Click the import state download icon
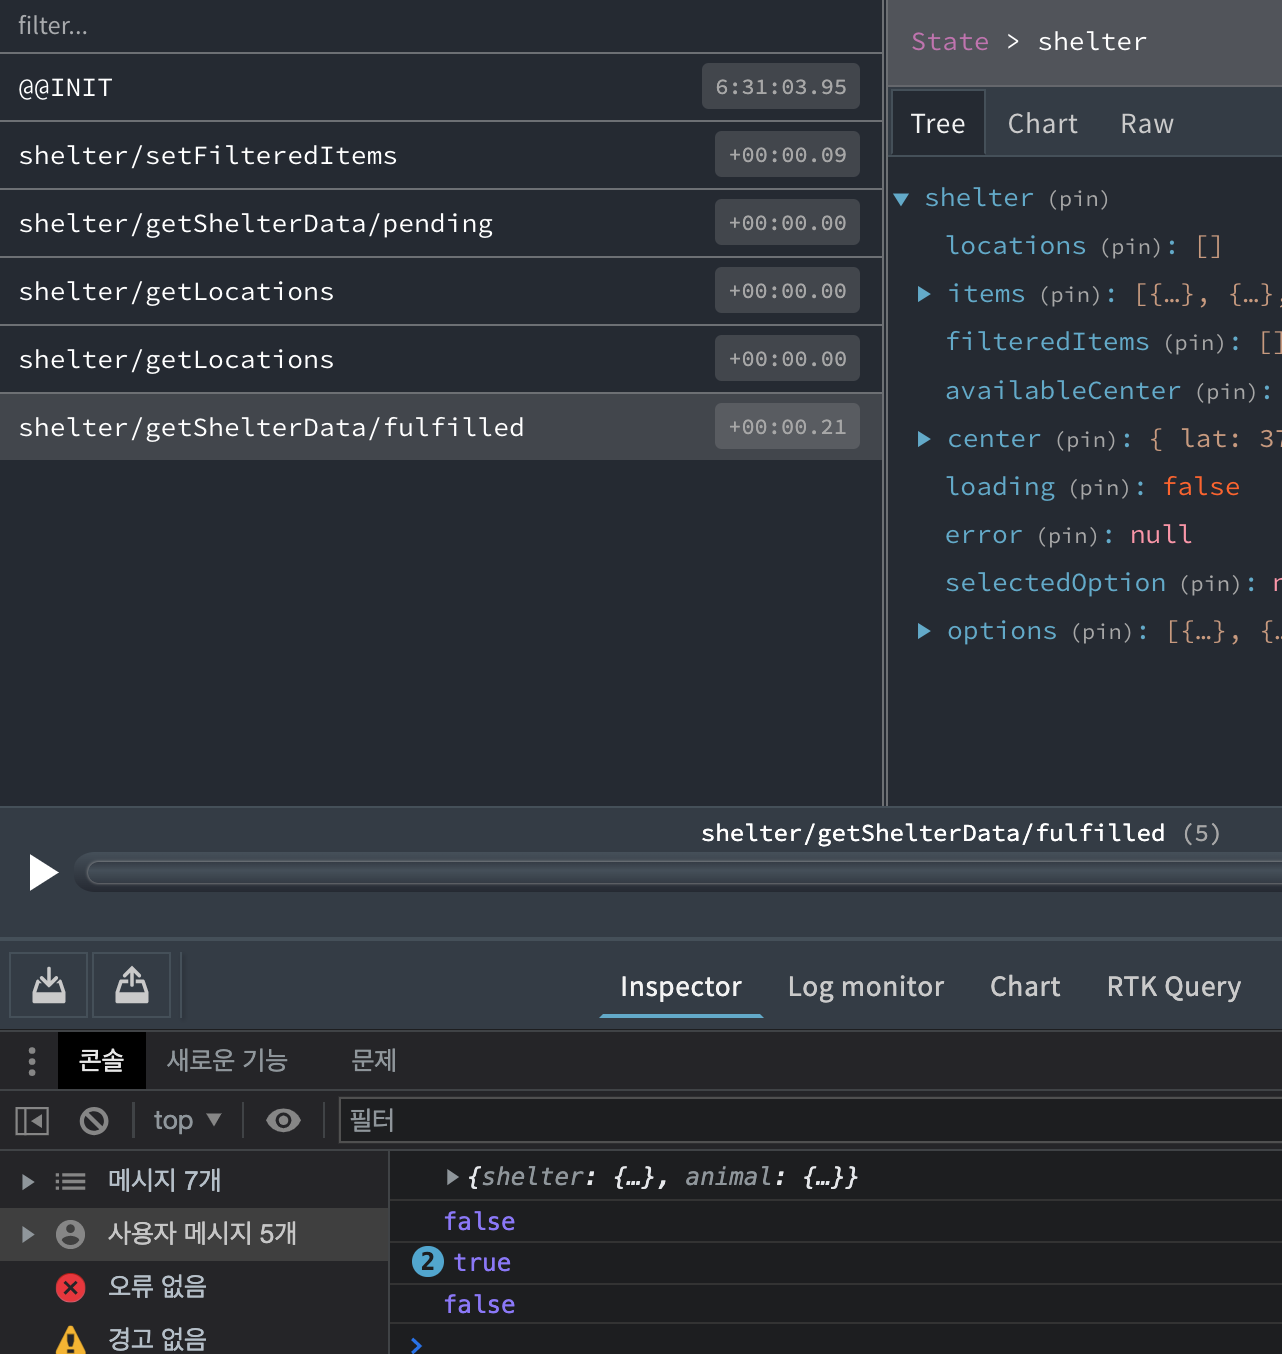 point(49,986)
